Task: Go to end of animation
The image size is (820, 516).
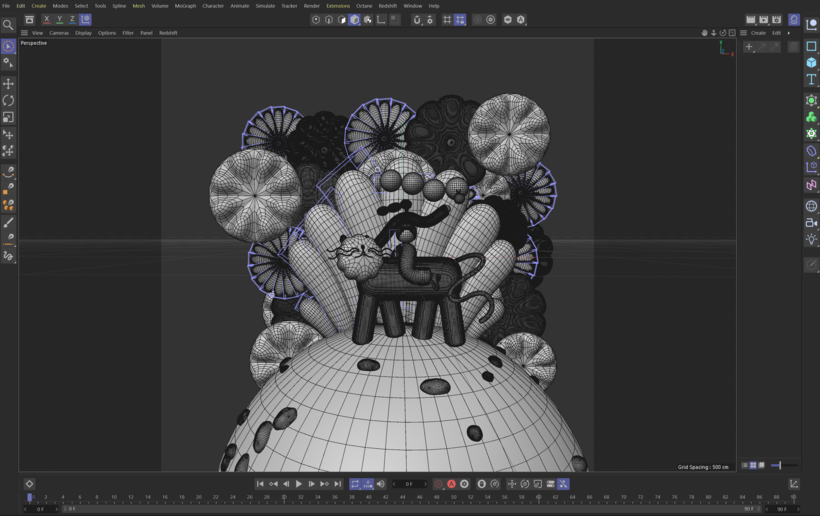Action: (337, 484)
